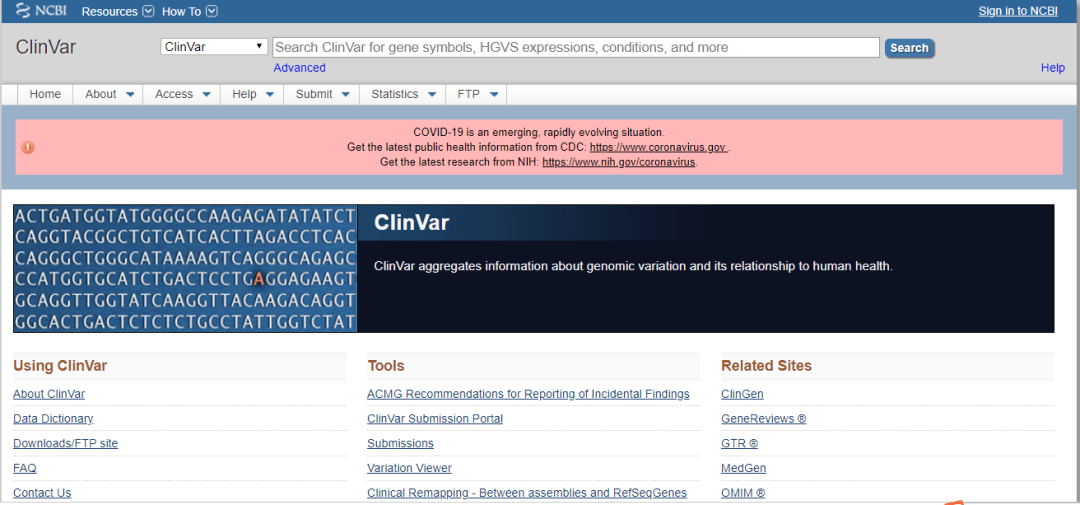
Task: Click the Tools section heading
Action: tap(386, 366)
